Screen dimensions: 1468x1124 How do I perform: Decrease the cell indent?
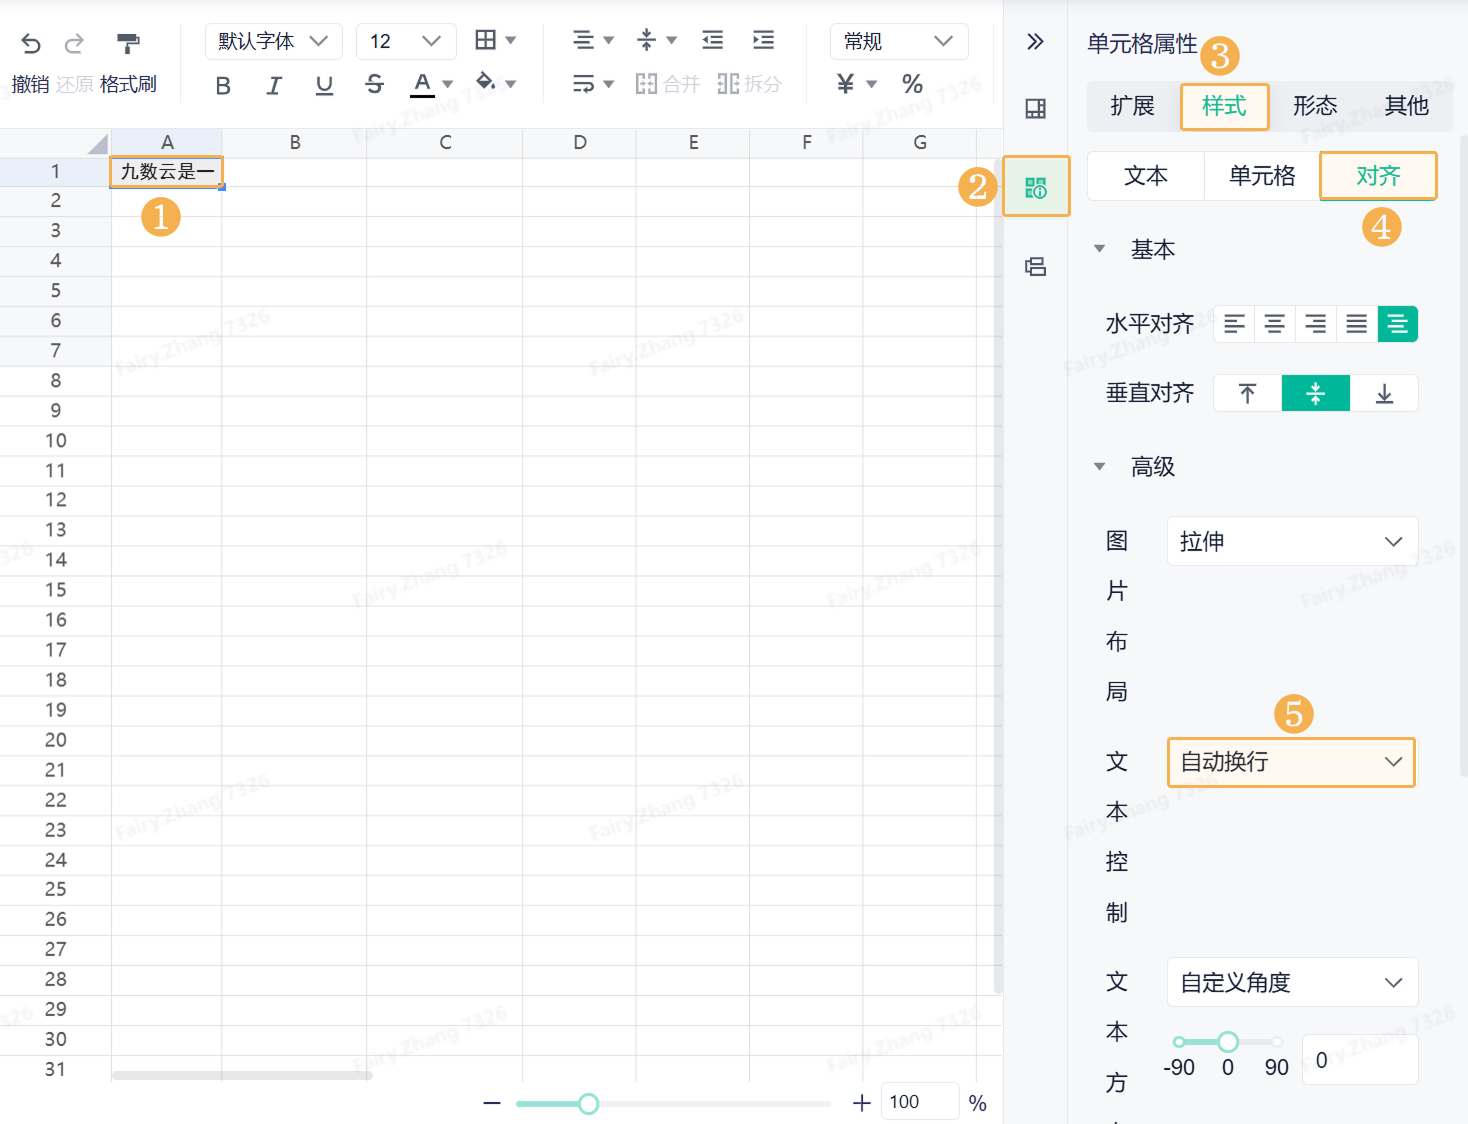[713, 40]
